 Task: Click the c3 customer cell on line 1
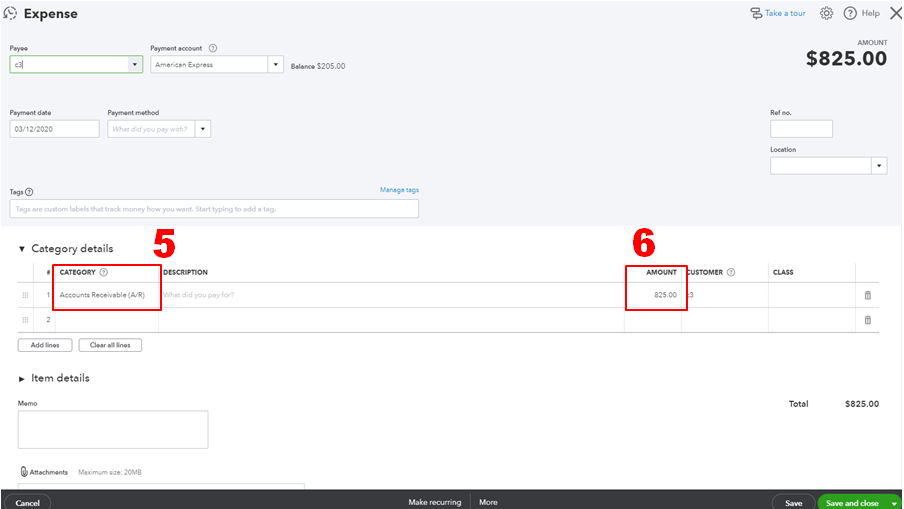pyautogui.click(x=725, y=295)
